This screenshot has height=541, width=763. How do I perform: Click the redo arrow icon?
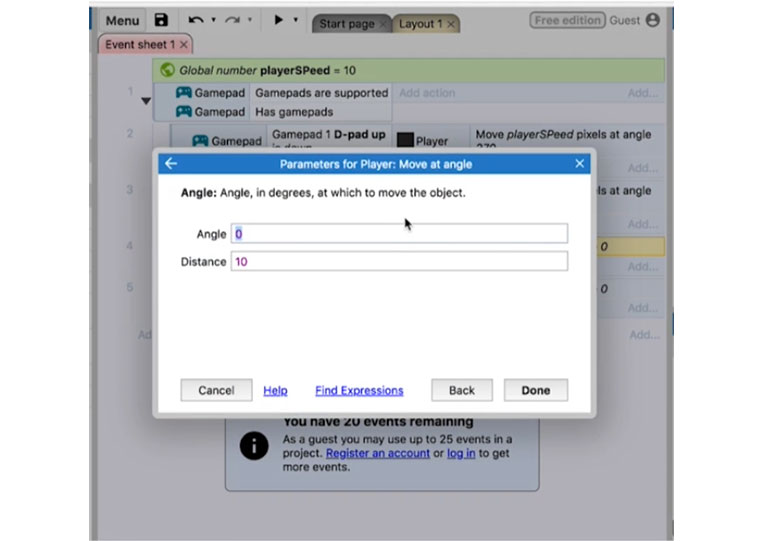point(232,20)
